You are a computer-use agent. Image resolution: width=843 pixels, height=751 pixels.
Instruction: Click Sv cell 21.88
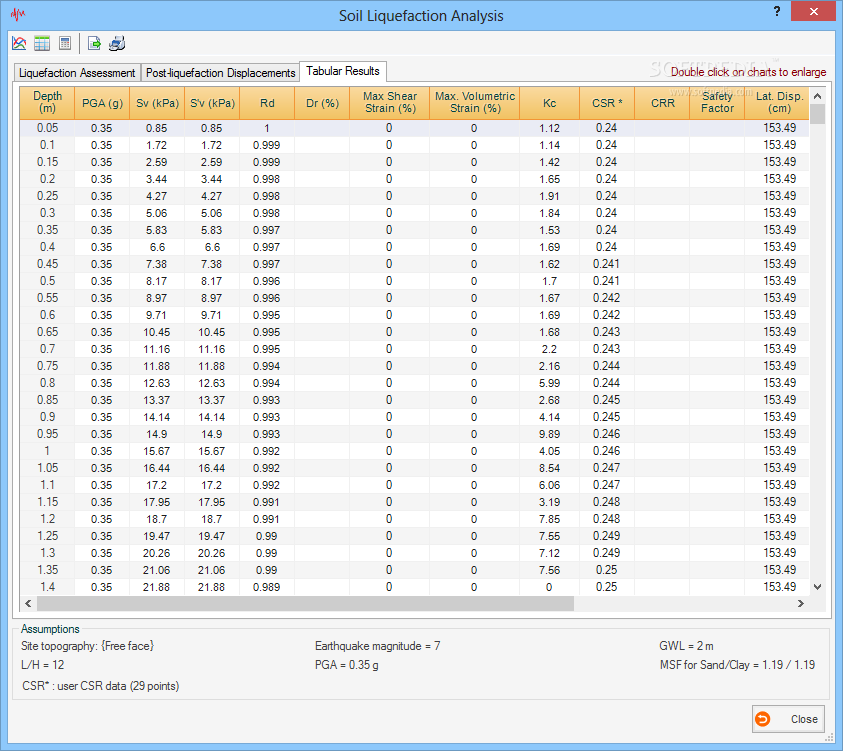(156, 587)
